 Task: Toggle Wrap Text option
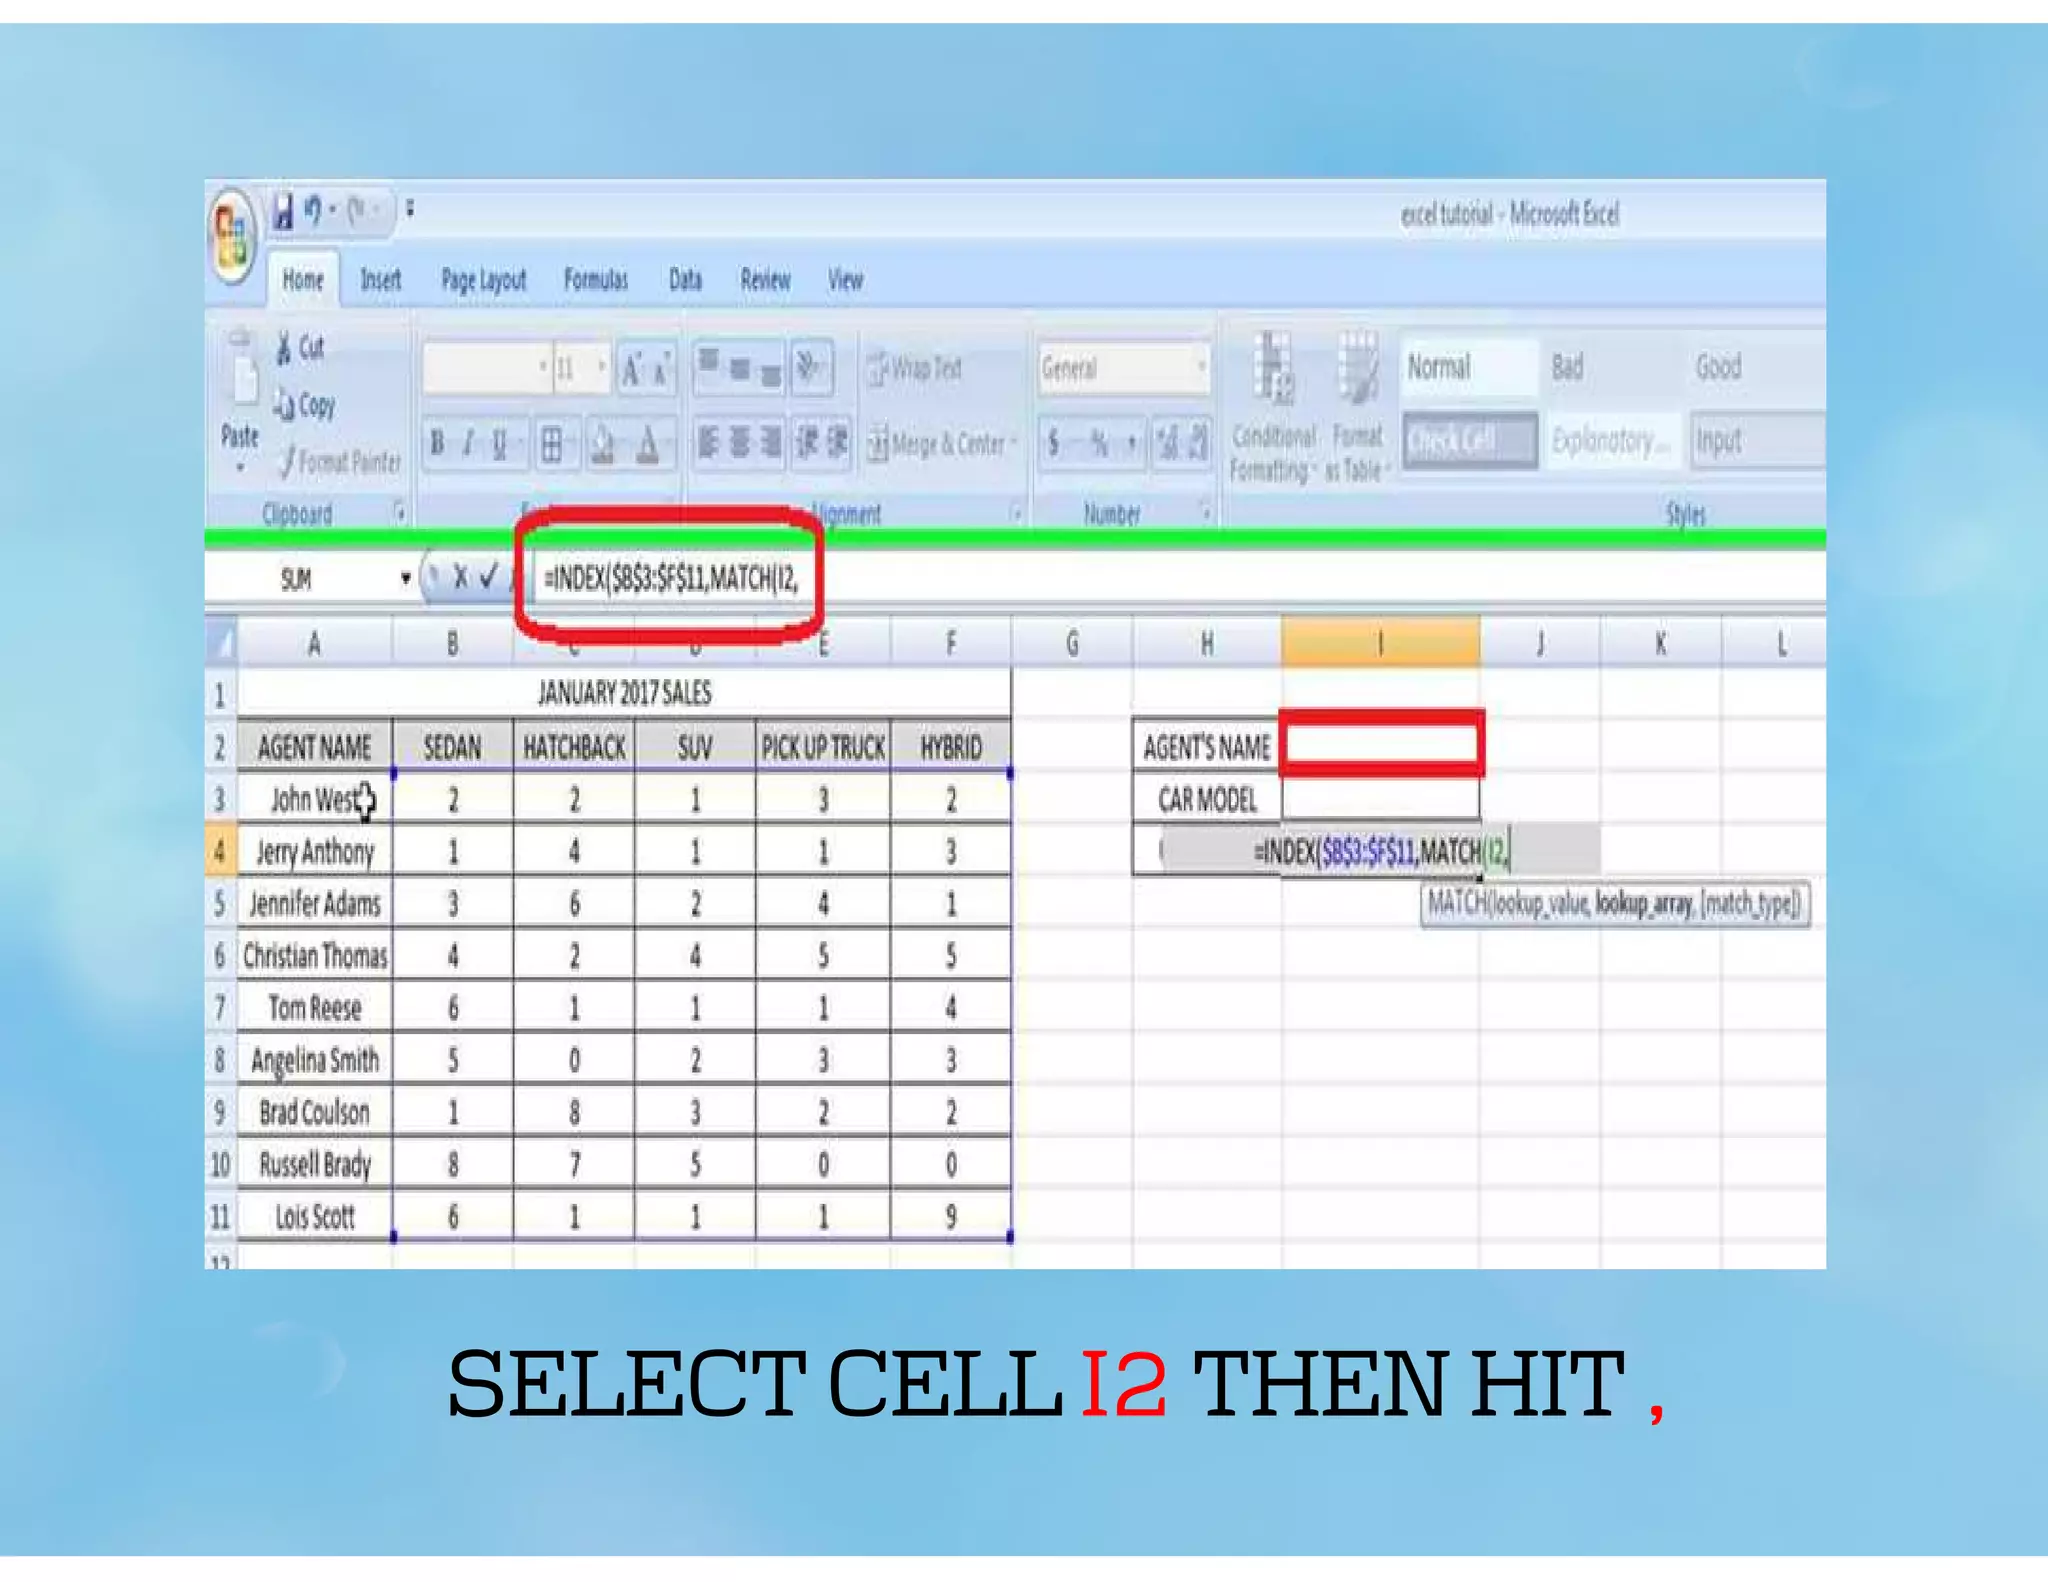[915, 369]
